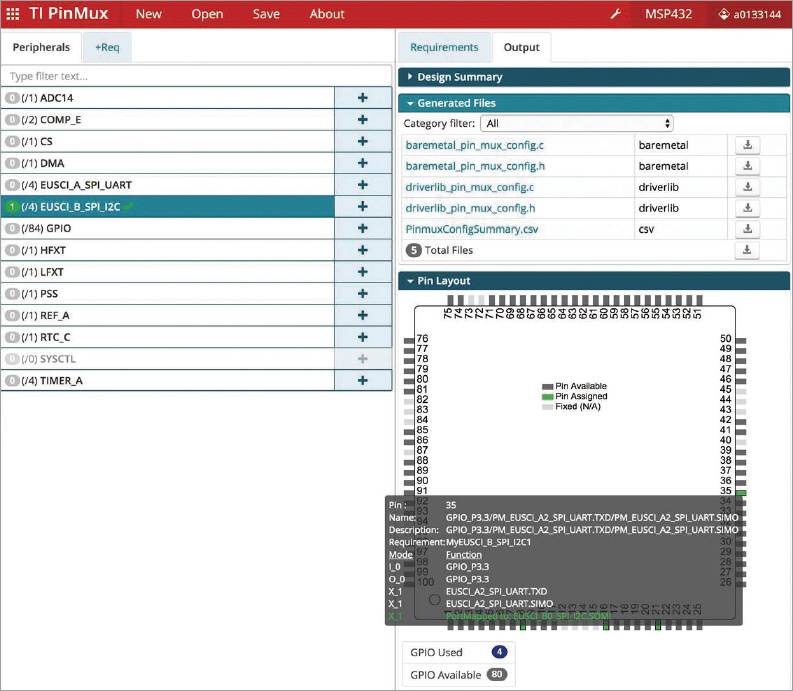
Task: Add a TIMER_A instance with plus icon
Action: click(x=362, y=380)
